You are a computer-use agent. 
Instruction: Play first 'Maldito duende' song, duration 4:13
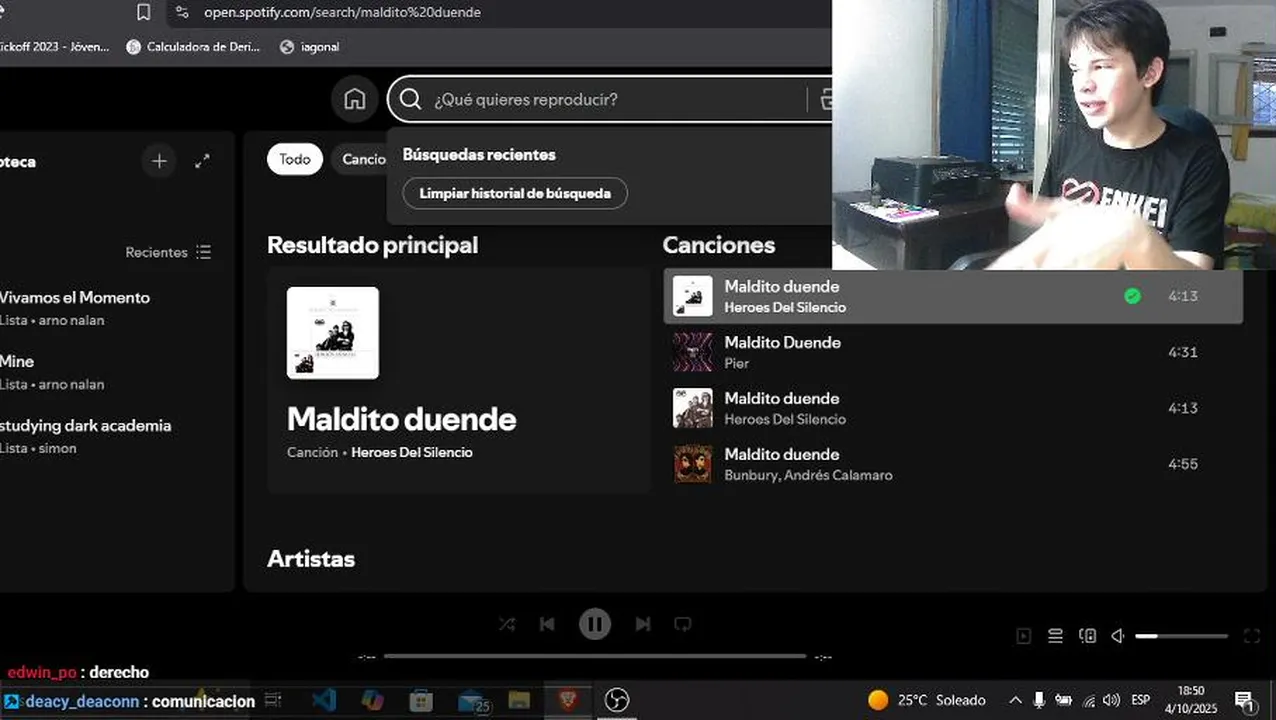[x=953, y=296]
